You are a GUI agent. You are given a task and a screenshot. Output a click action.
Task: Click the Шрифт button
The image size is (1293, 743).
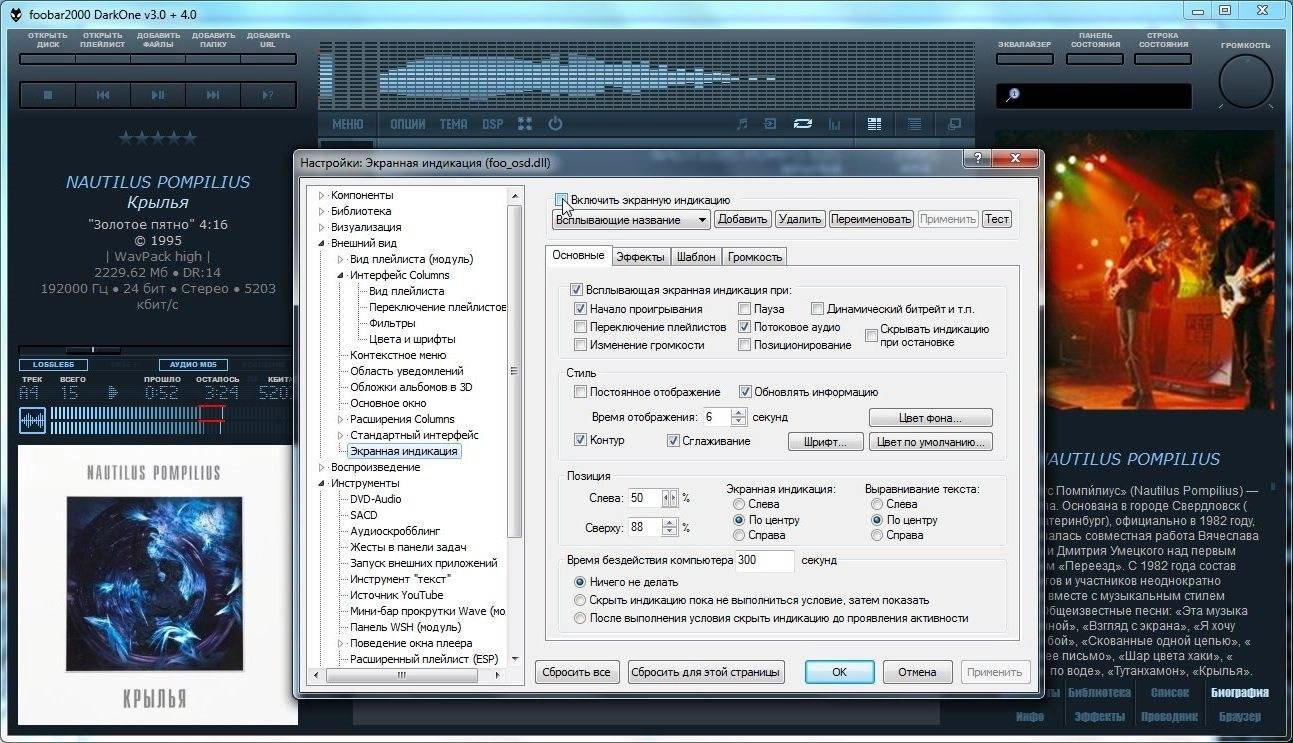pos(825,442)
